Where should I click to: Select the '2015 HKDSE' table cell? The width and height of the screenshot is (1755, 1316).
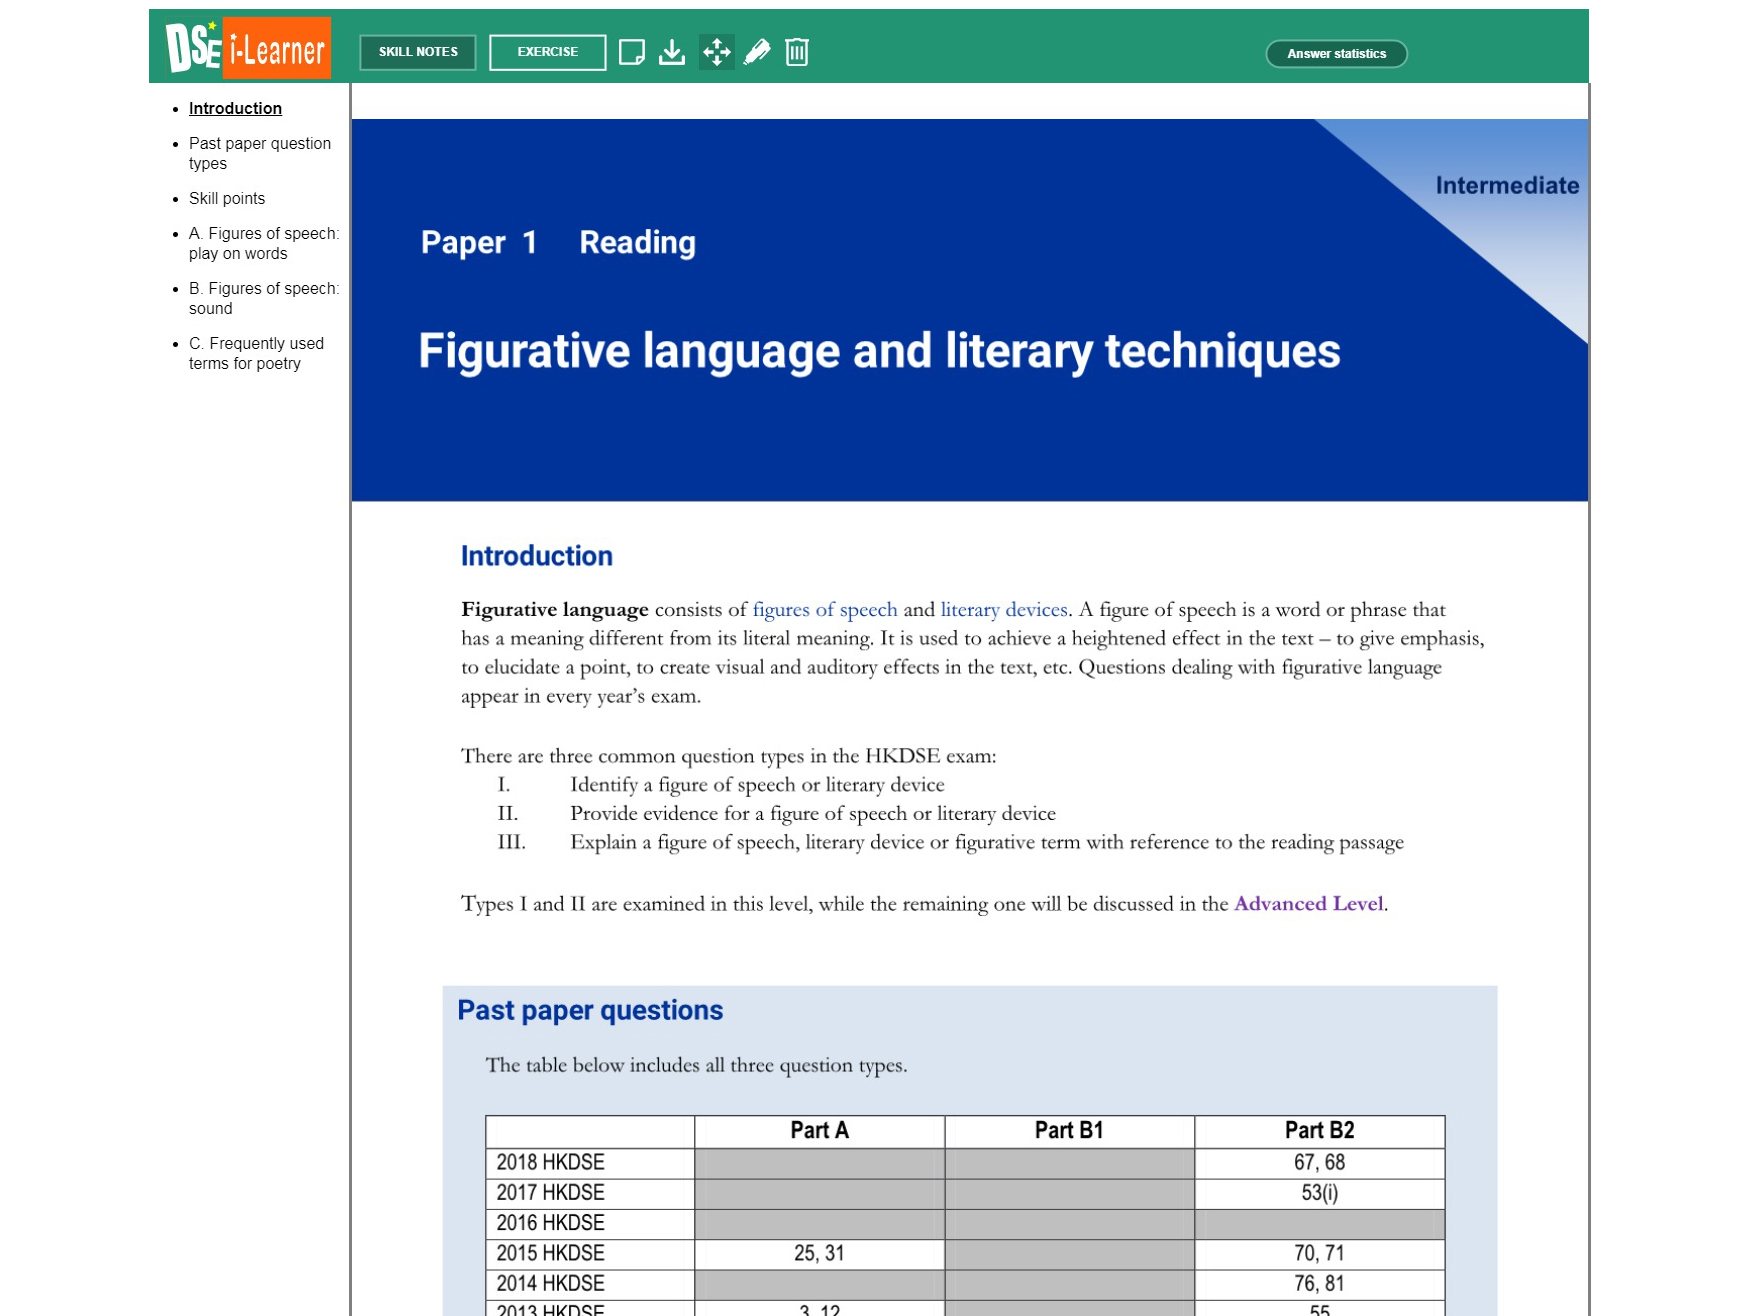click(x=590, y=1253)
